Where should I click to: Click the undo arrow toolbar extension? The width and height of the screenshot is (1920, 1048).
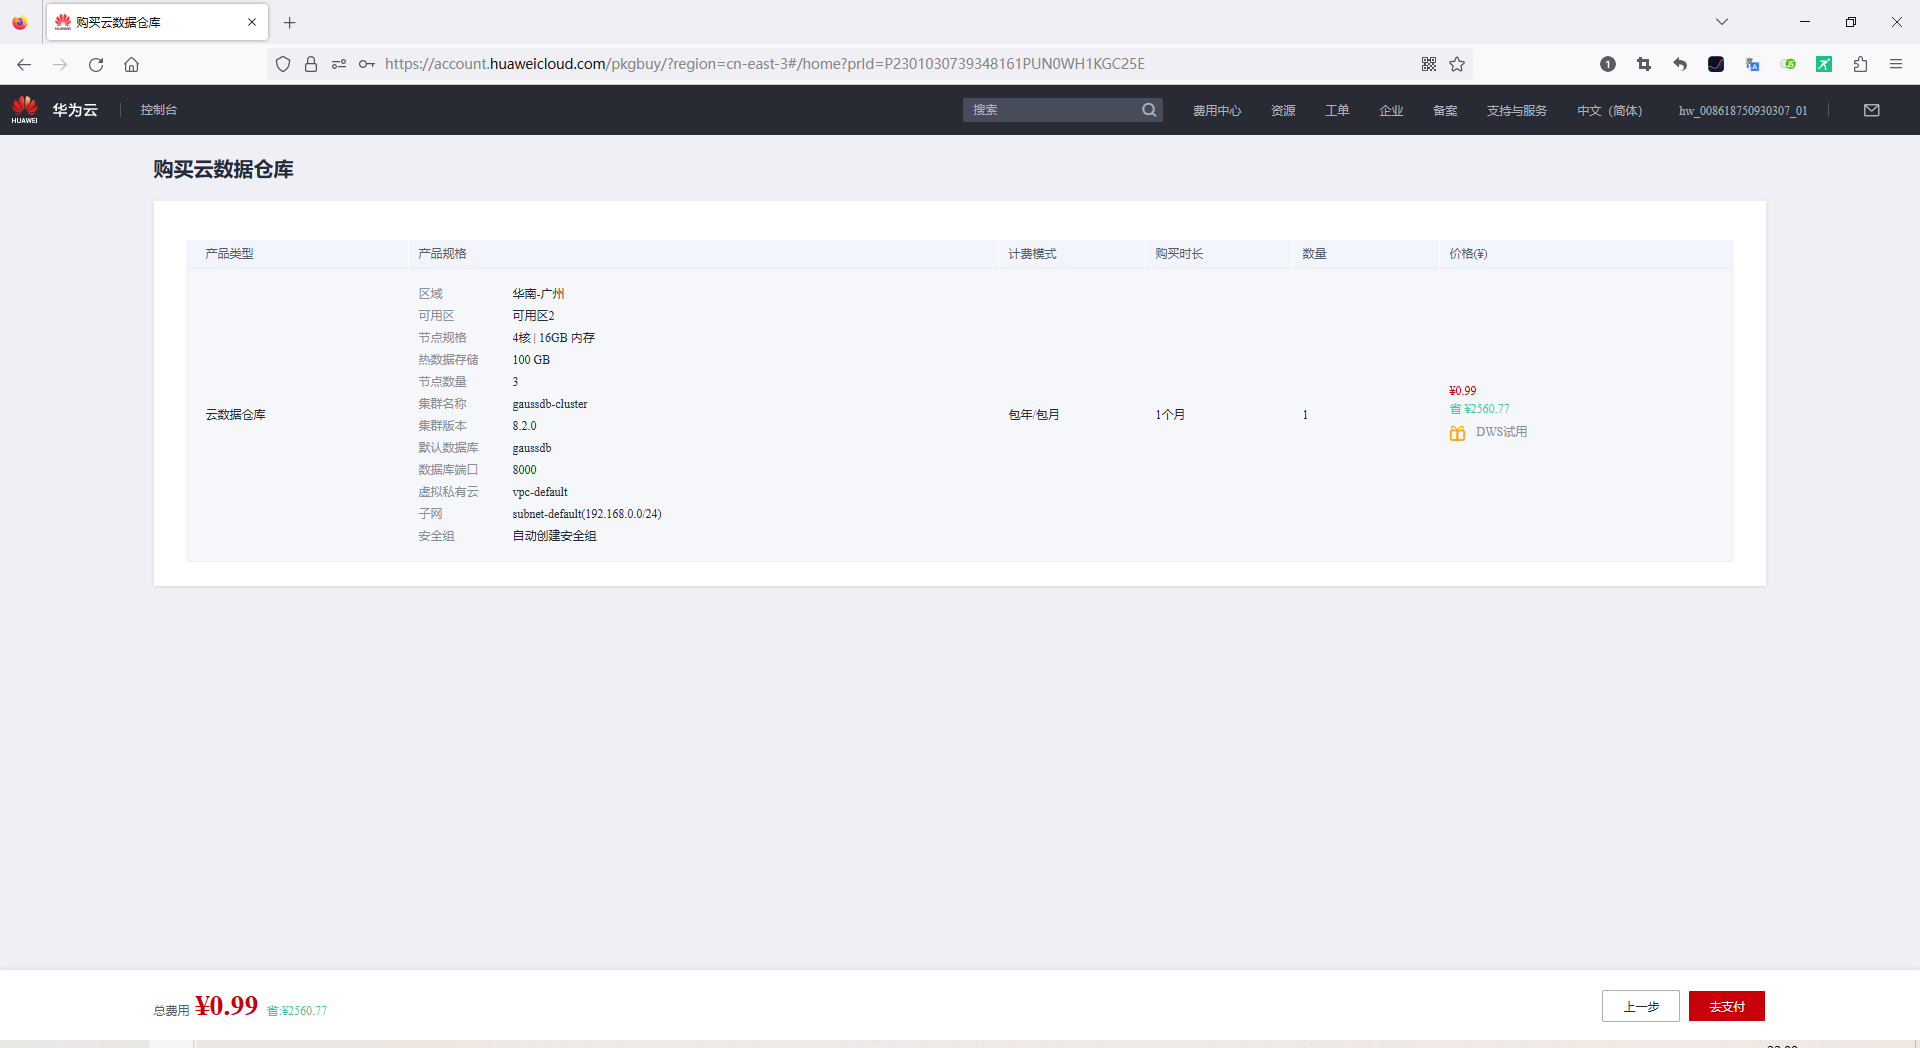tap(1680, 64)
